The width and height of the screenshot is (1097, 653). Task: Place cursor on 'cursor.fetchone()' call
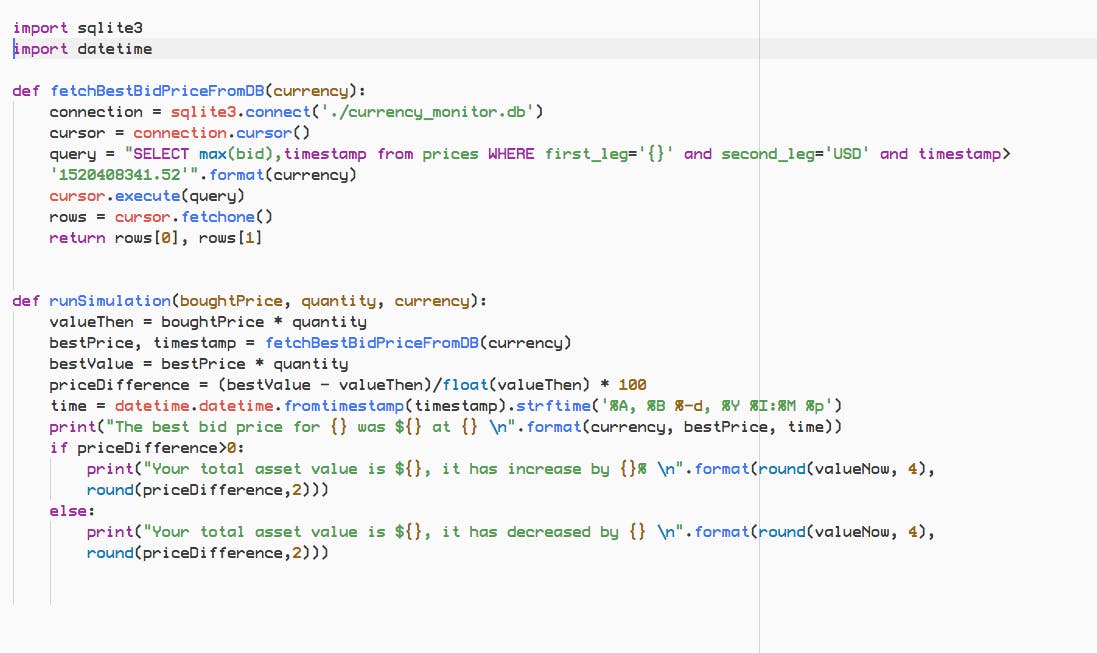[x=193, y=216]
